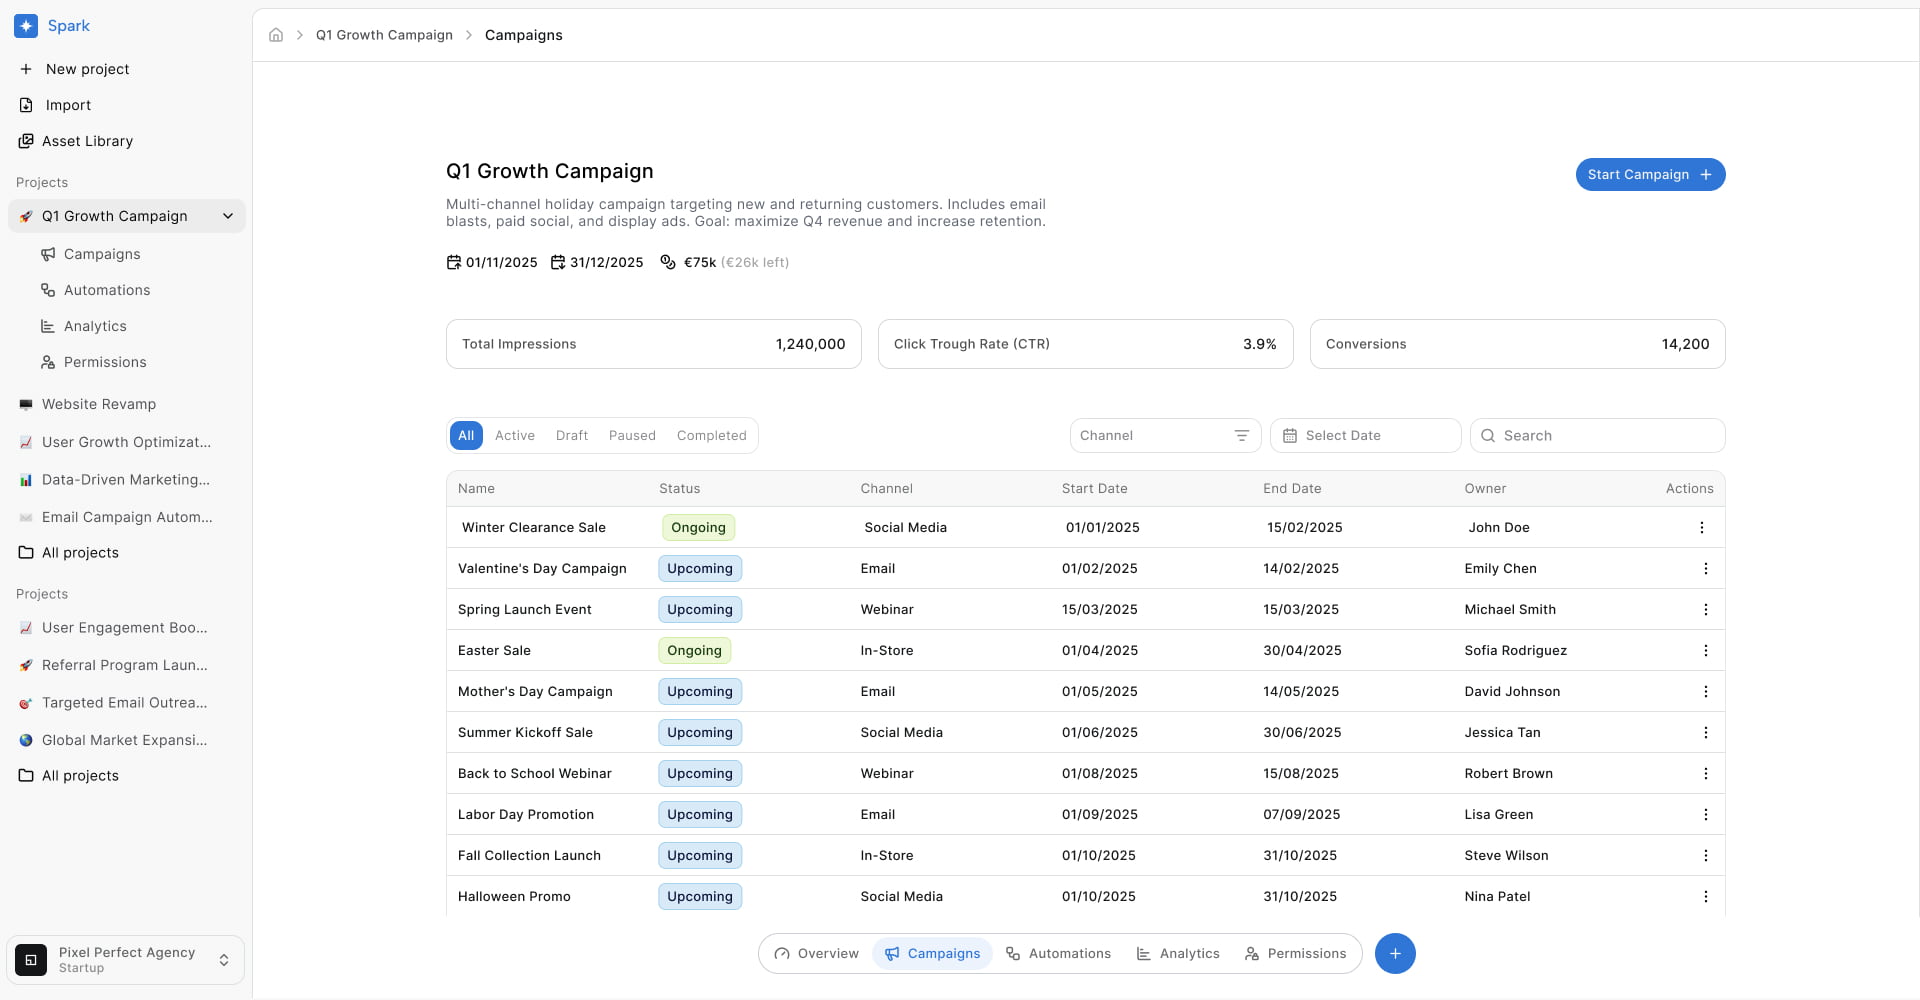
Task: Click the Spark logo icon
Action: 26,26
